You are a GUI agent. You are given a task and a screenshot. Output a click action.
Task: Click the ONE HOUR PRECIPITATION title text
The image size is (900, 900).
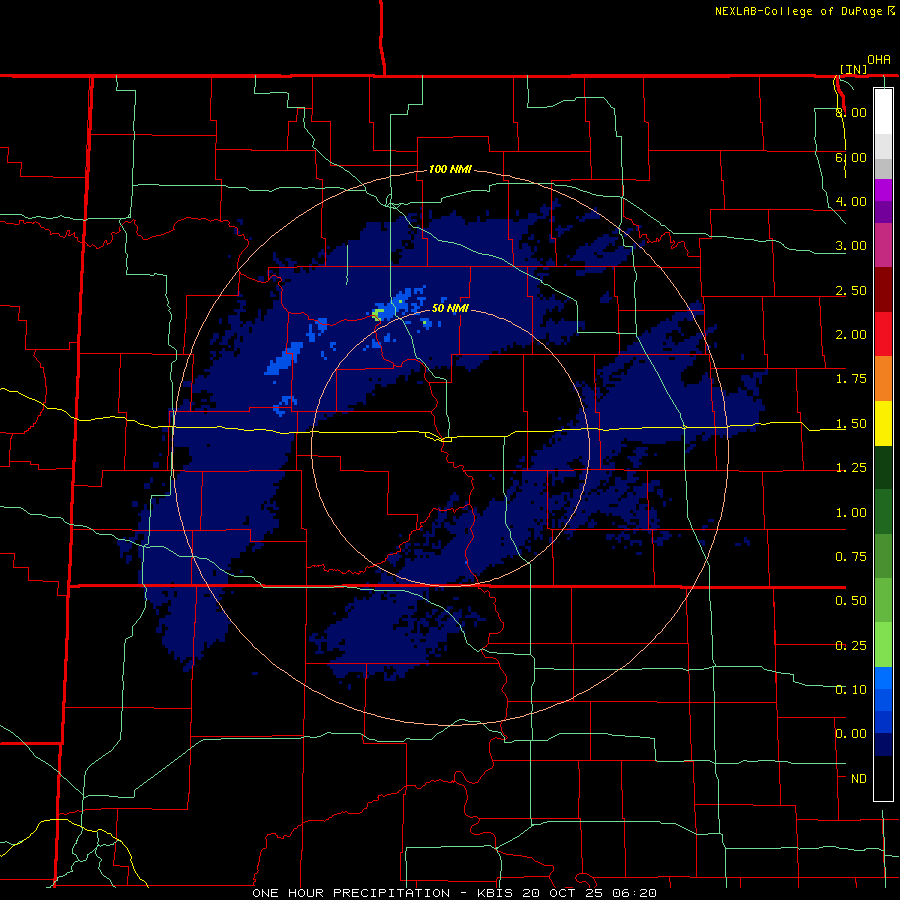pos(351,893)
